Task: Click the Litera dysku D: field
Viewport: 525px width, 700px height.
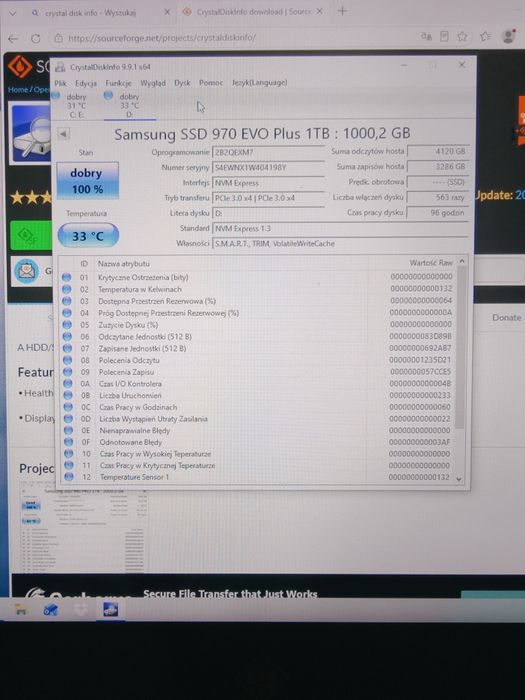Action: coord(268,213)
